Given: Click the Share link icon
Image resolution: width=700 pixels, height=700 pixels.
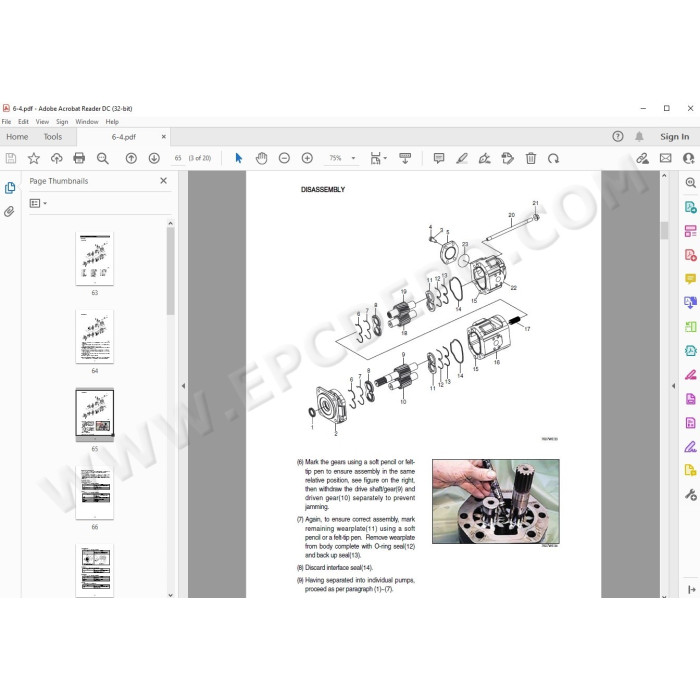Looking at the screenshot, I should tap(642, 158).
